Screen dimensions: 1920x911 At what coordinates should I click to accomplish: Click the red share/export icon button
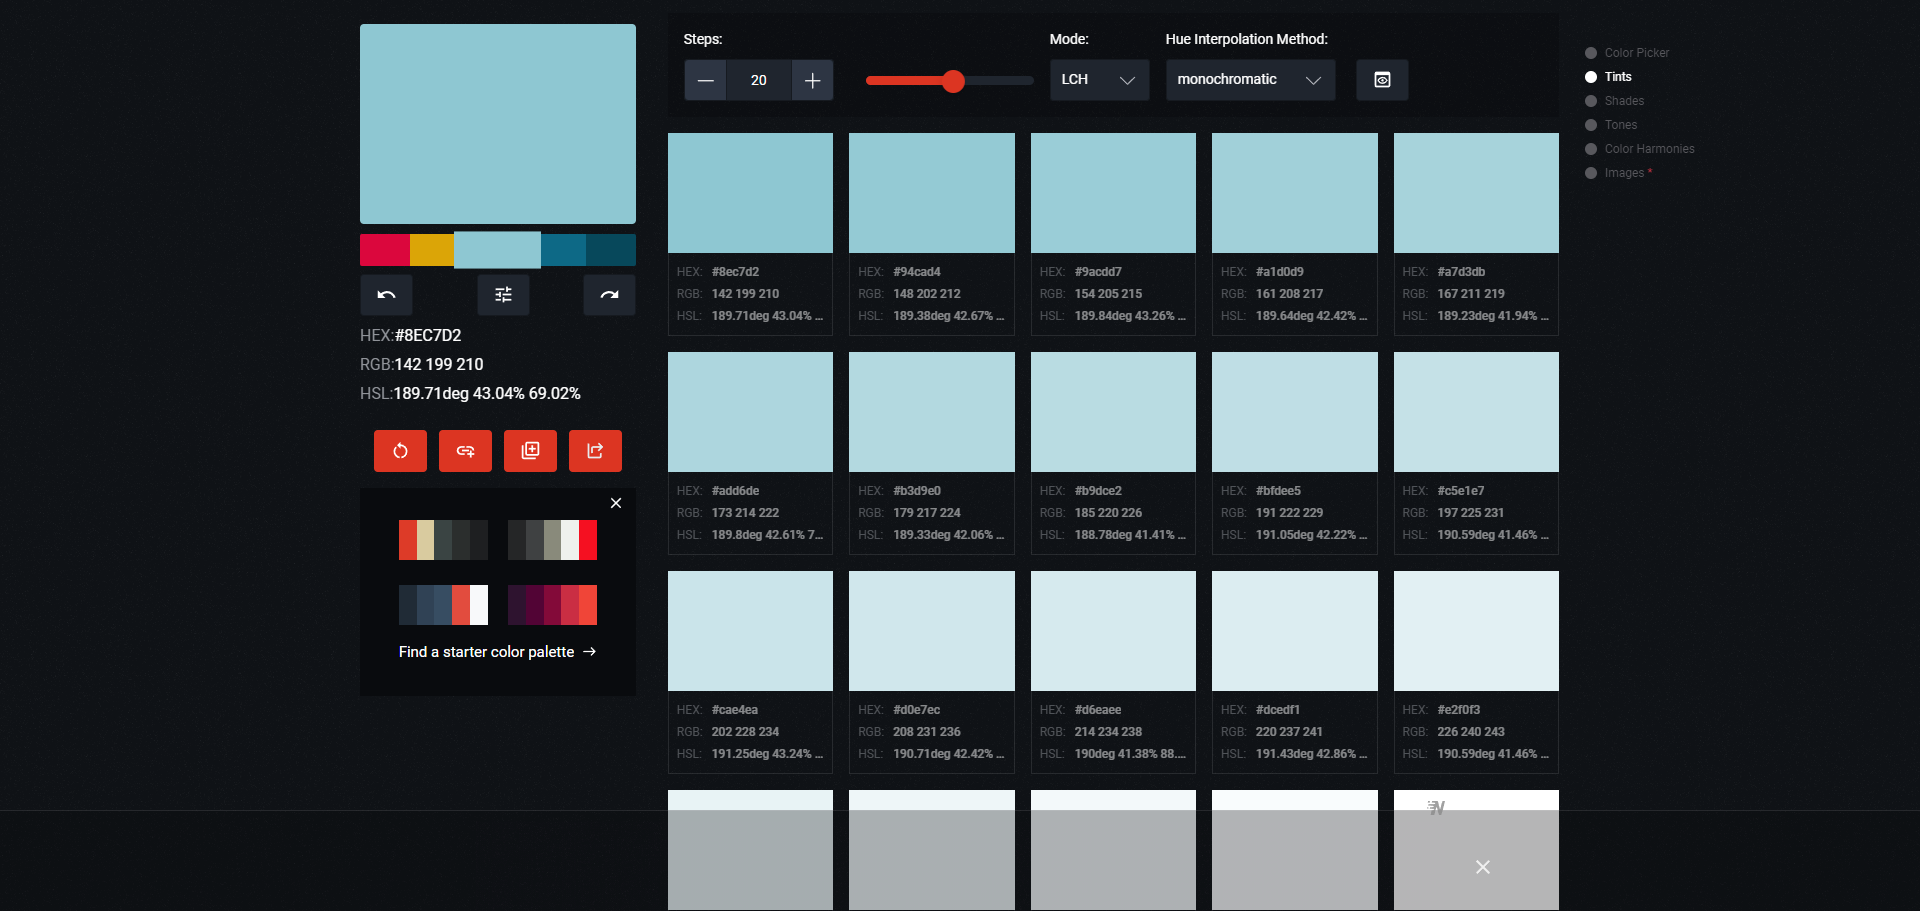tap(595, 451)
